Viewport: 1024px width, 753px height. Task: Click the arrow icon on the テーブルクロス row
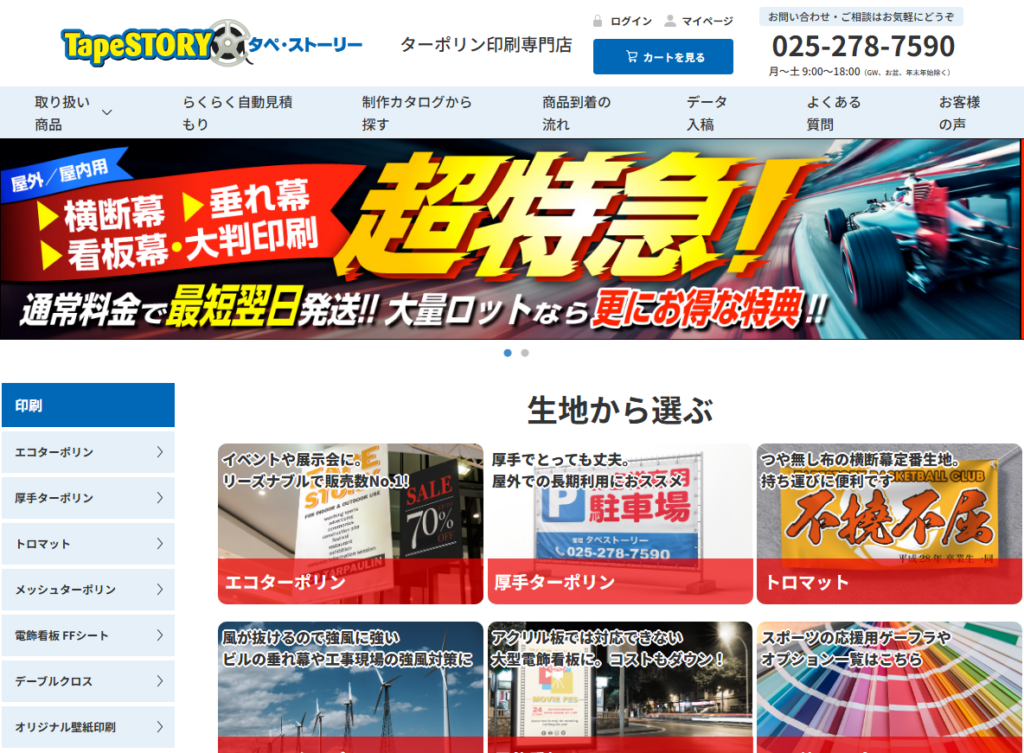click(159, 681)
